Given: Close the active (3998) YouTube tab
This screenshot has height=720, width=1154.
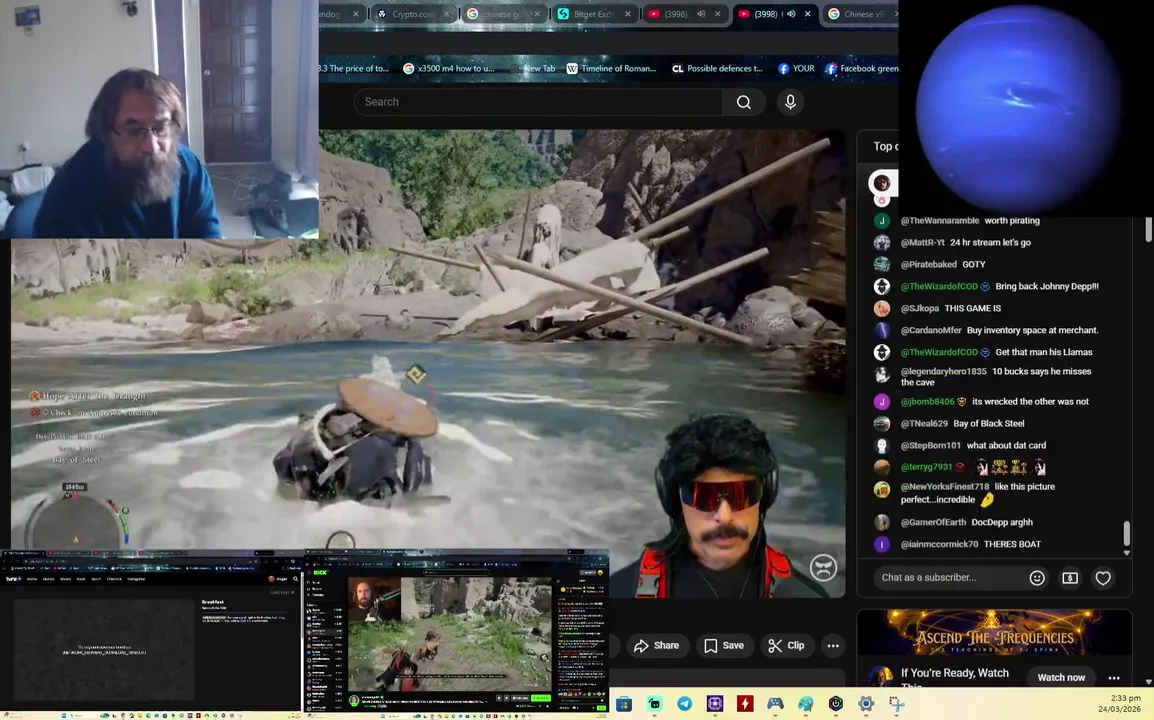Looking at the screenshot, I should click(807, 14).
